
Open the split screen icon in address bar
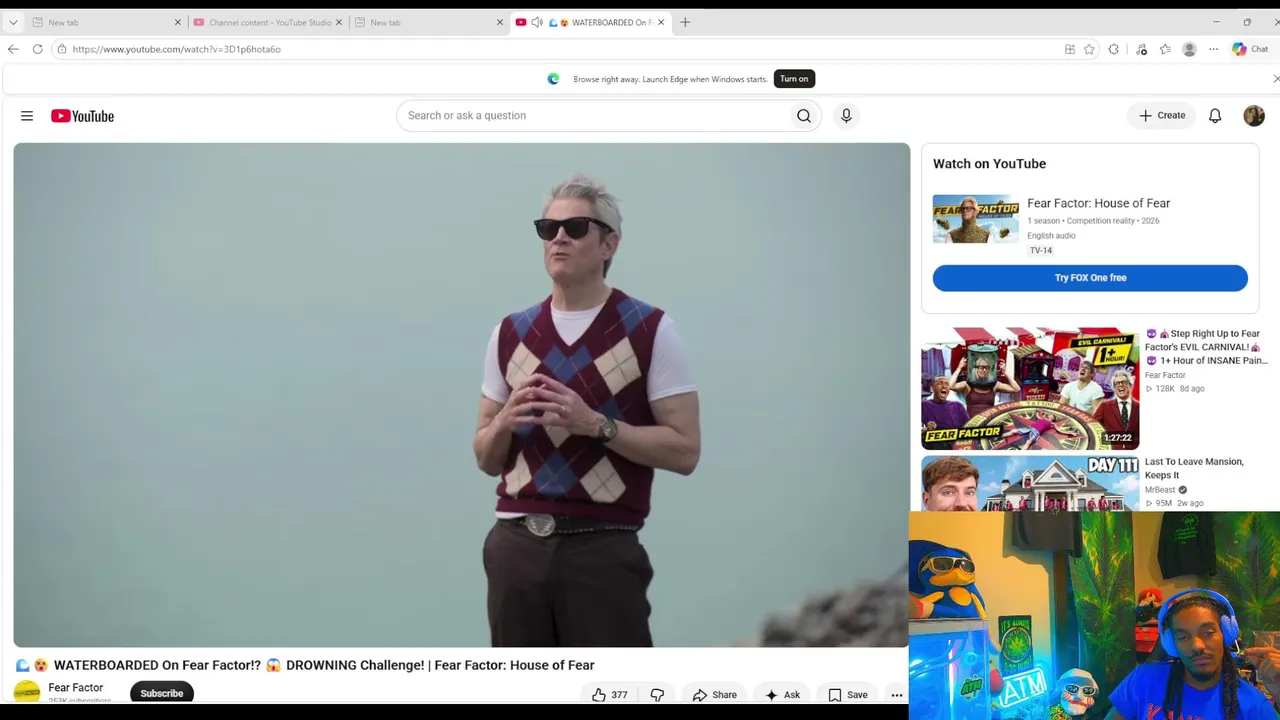tap(1070, 49)
